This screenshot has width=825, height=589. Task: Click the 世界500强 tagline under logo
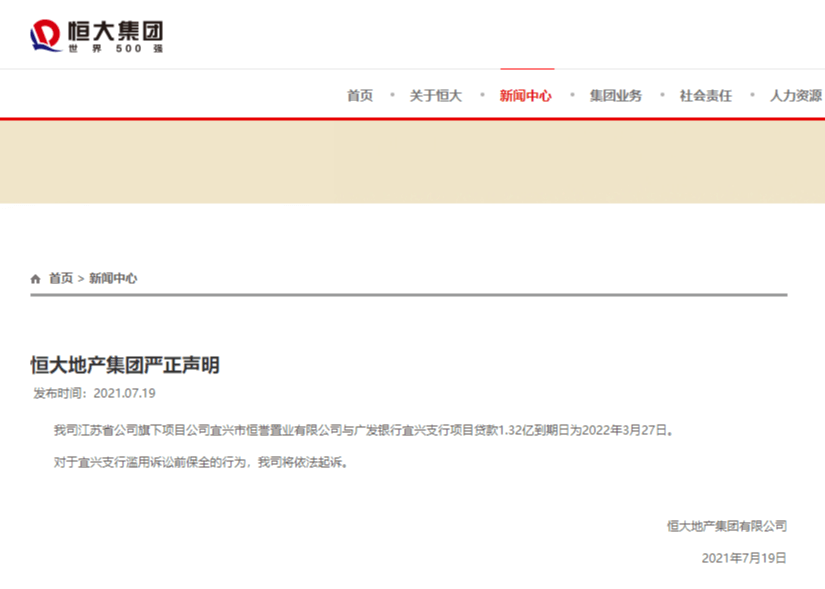coord(116,48)
